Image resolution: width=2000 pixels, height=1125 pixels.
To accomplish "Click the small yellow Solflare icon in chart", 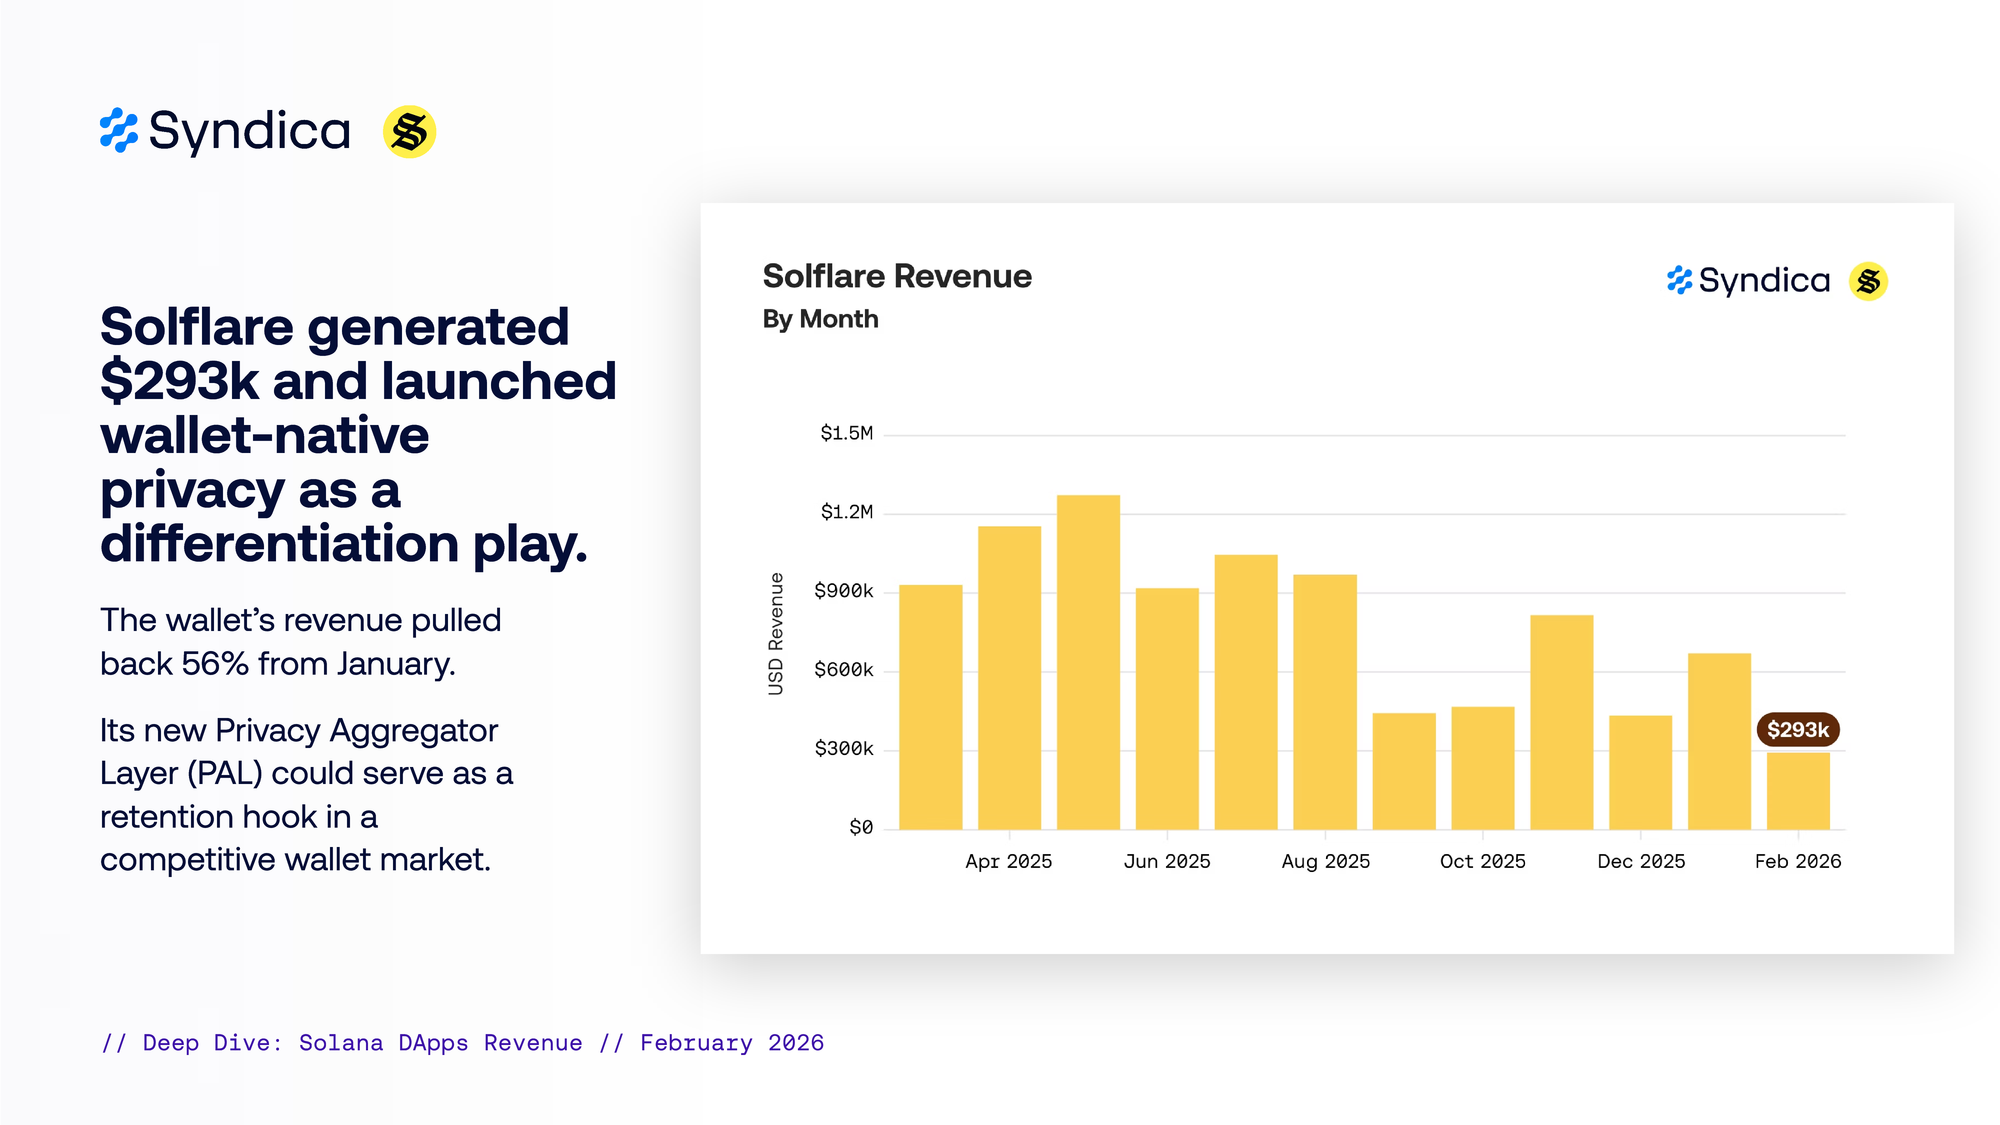I will pyautogui.click(x=1867, y=282).
